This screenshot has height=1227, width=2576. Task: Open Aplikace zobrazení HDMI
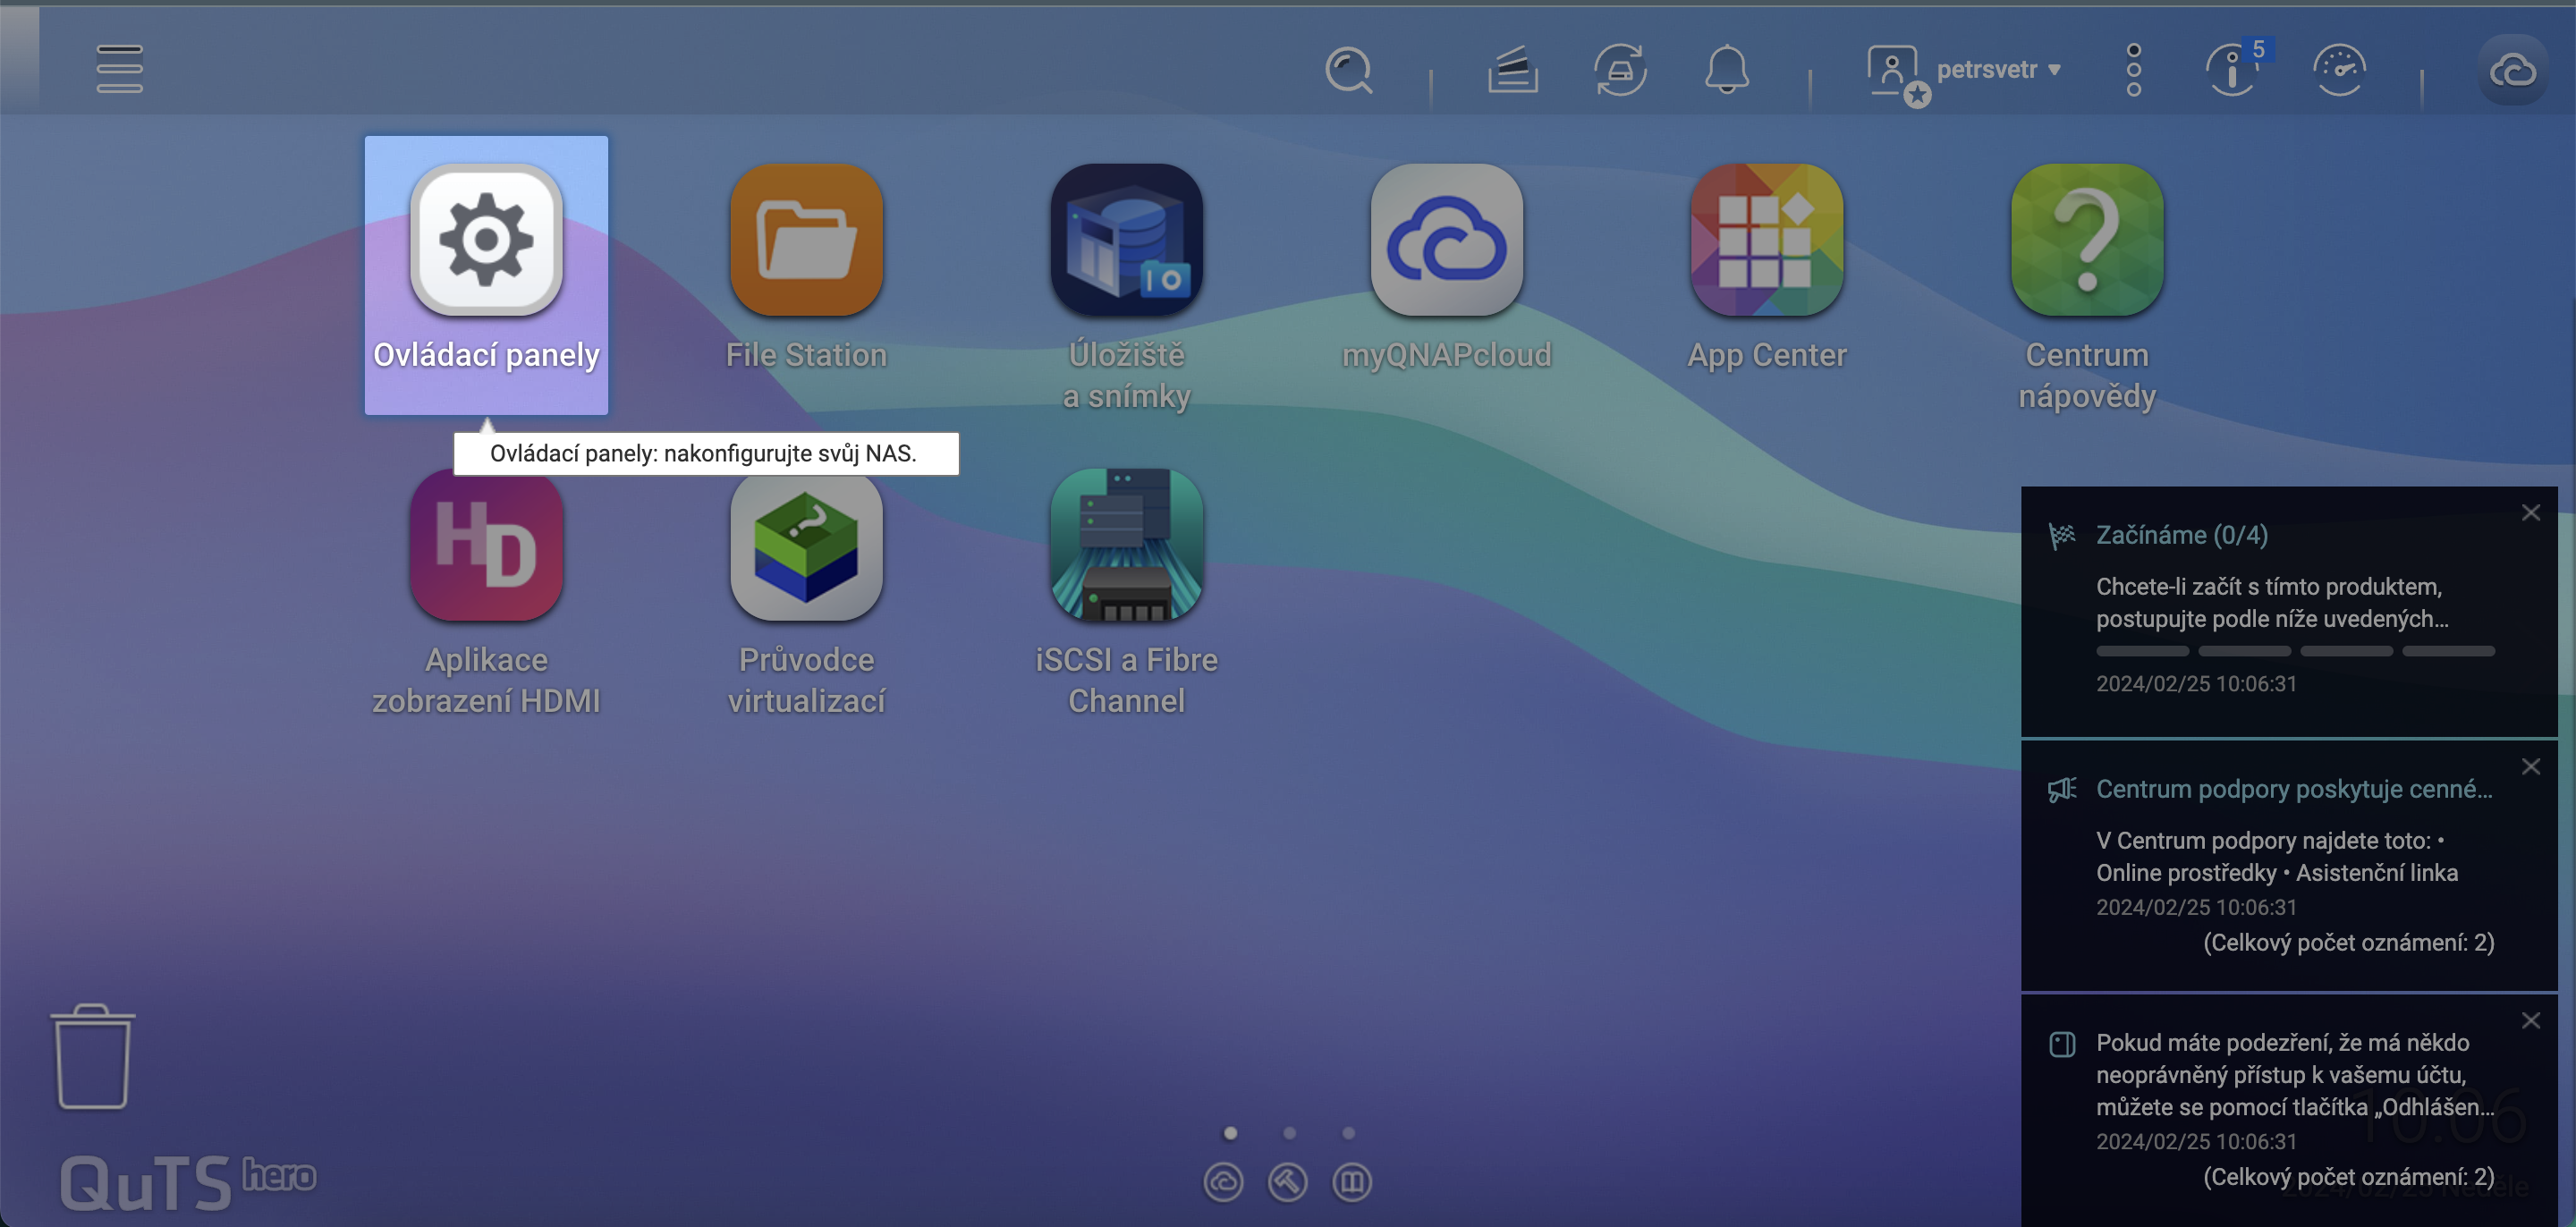coord(486,545)
